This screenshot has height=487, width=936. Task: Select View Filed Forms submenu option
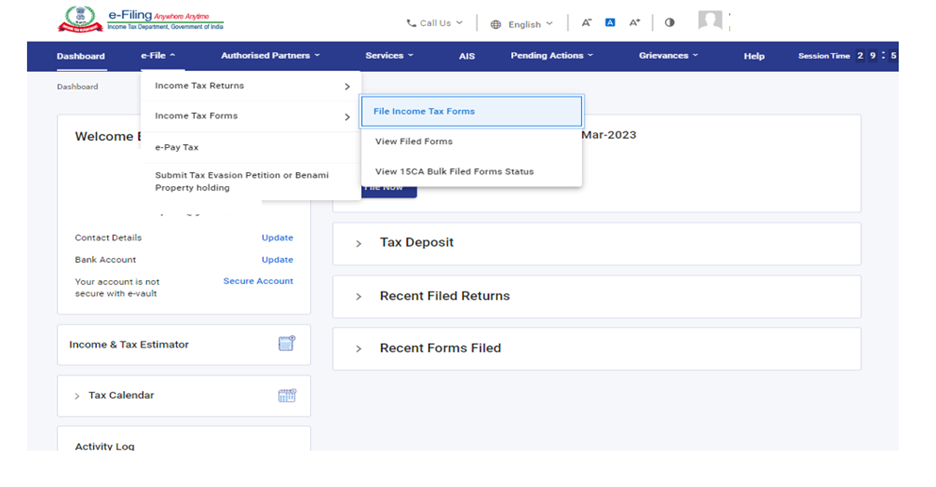tap(414, 141)
